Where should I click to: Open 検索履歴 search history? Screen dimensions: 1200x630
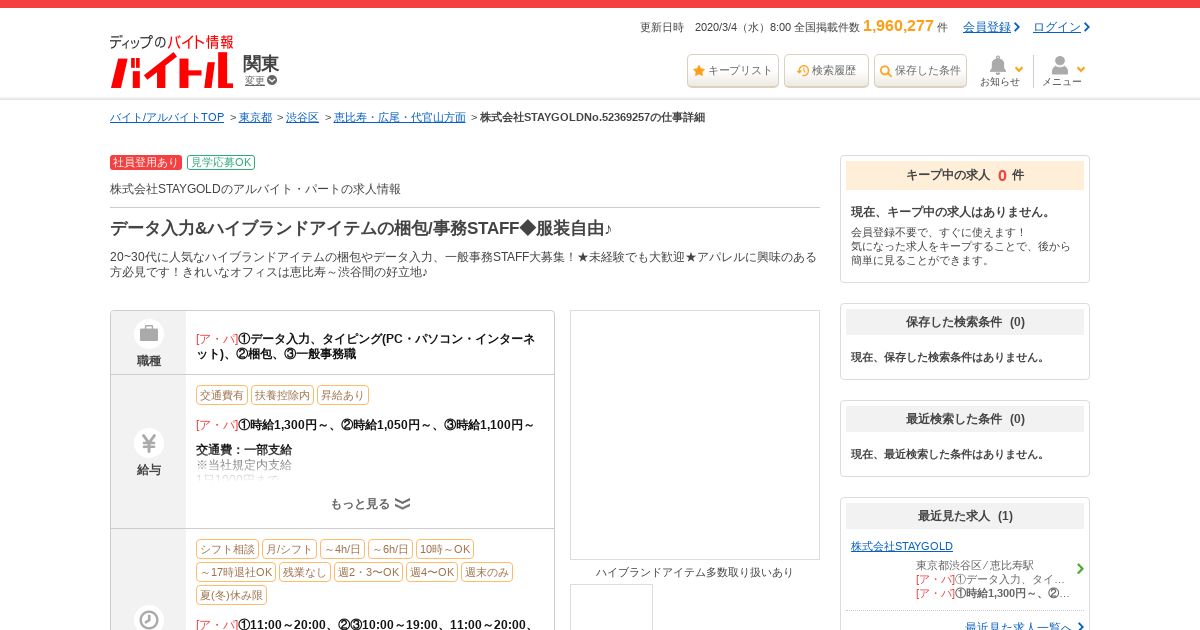[826, 71]
